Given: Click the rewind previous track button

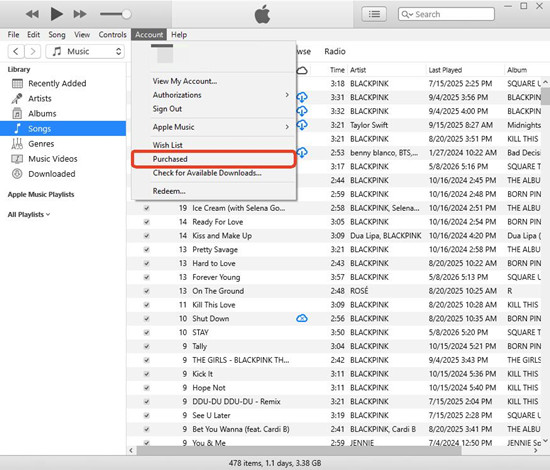Looking at the screenshot, I should [x=32, y=14].
